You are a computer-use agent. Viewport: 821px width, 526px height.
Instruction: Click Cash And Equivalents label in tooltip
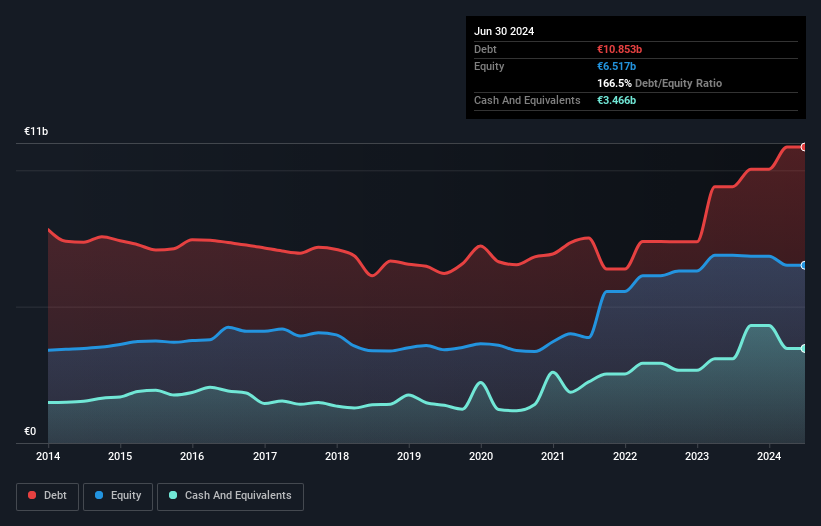tap(527, 100)
